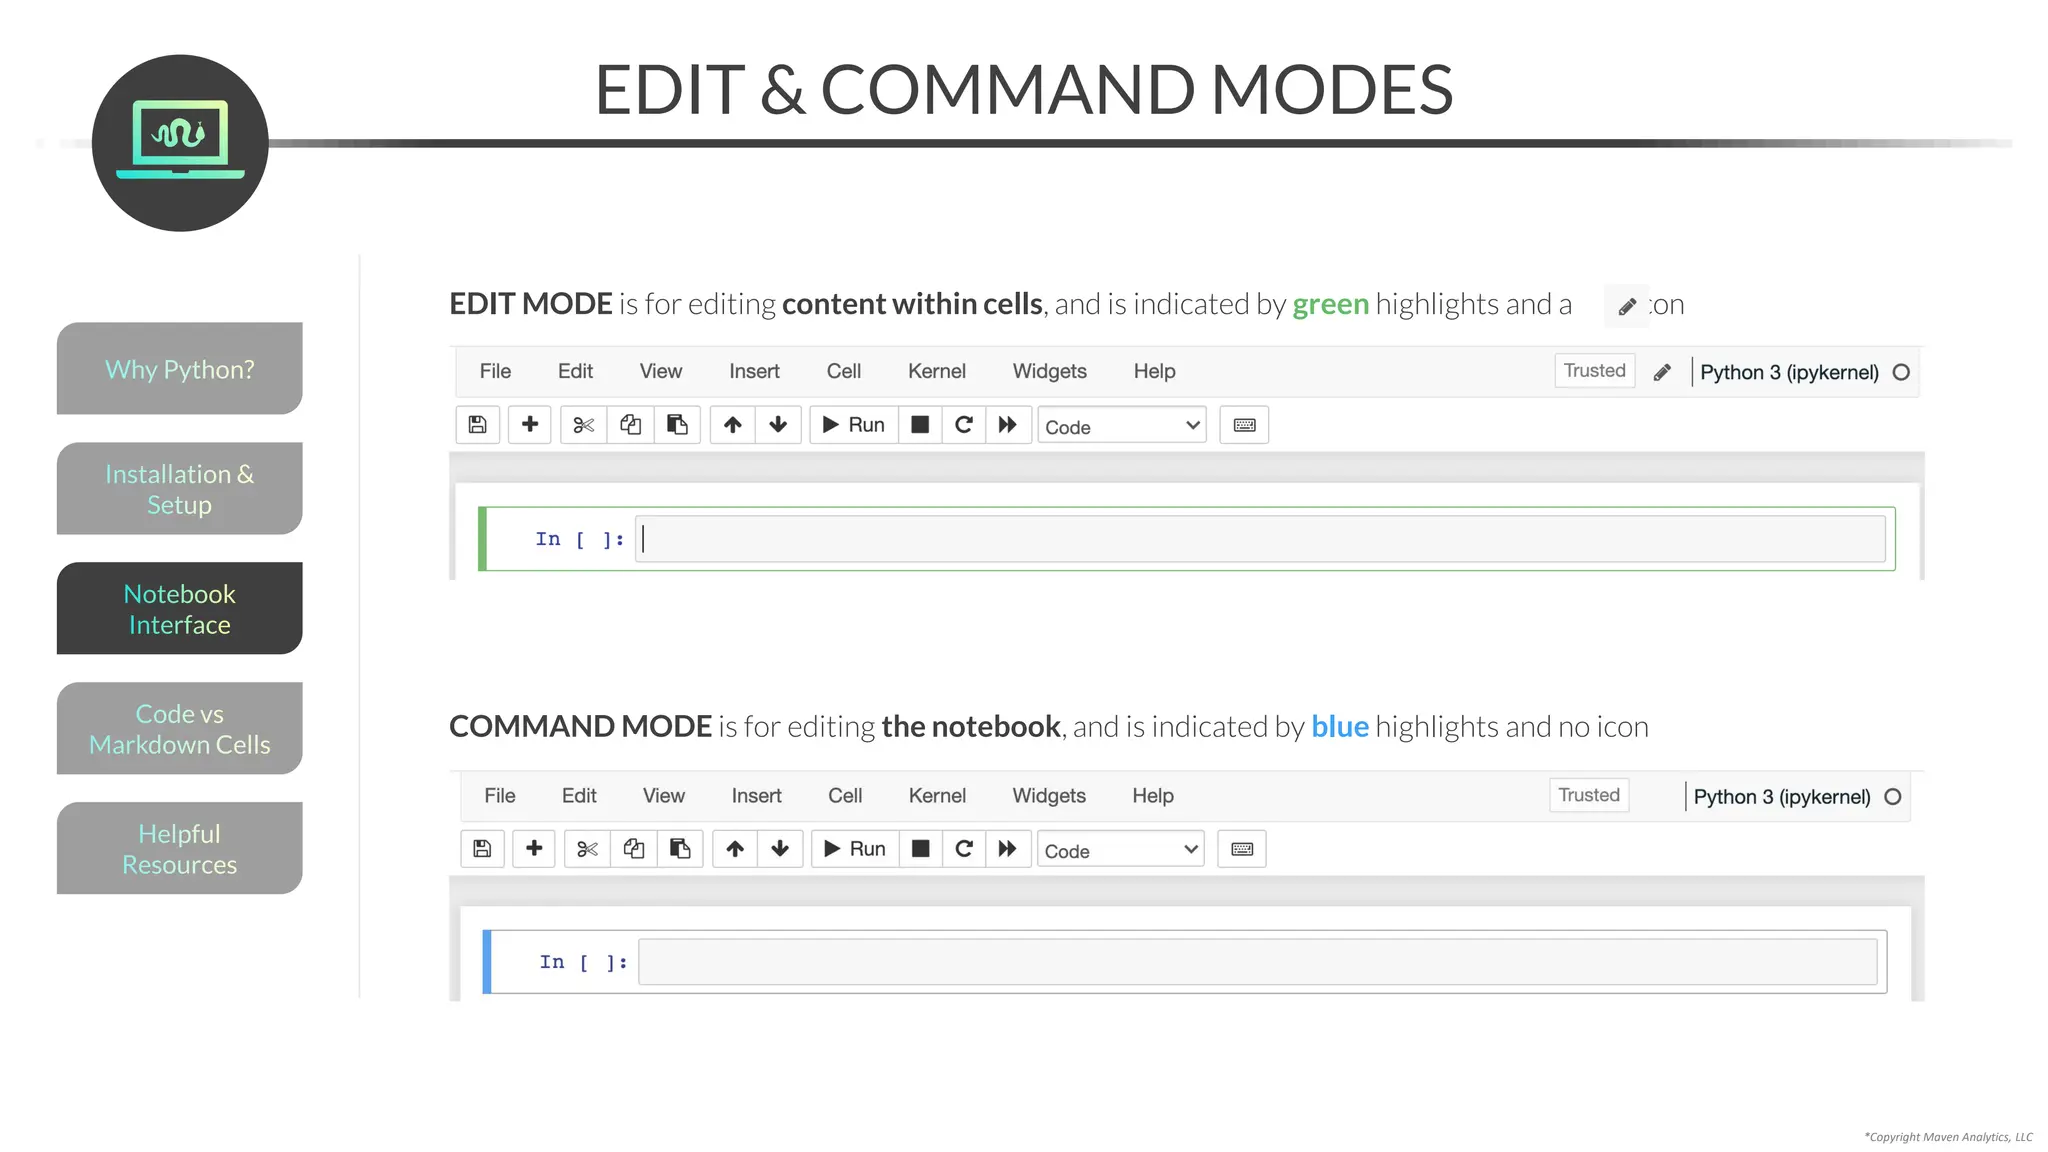Open Help menu in edit mode notebook
This screenshot has height=1152, width=2048.
coord(1155,371)
